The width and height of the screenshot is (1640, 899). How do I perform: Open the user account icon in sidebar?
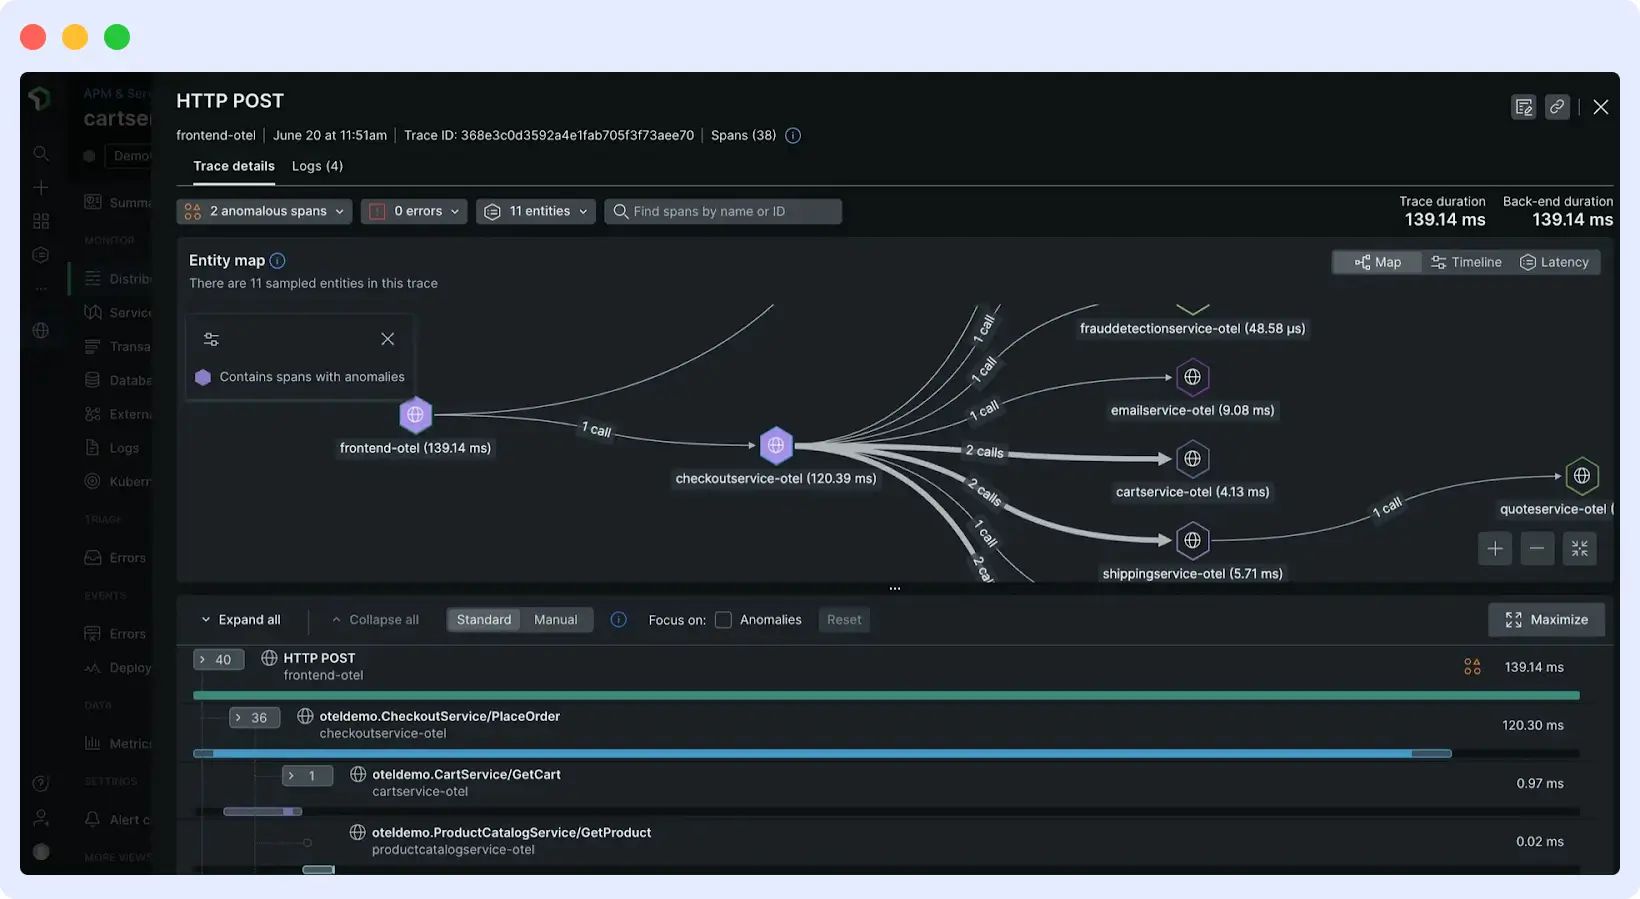(x=41, y=818)
